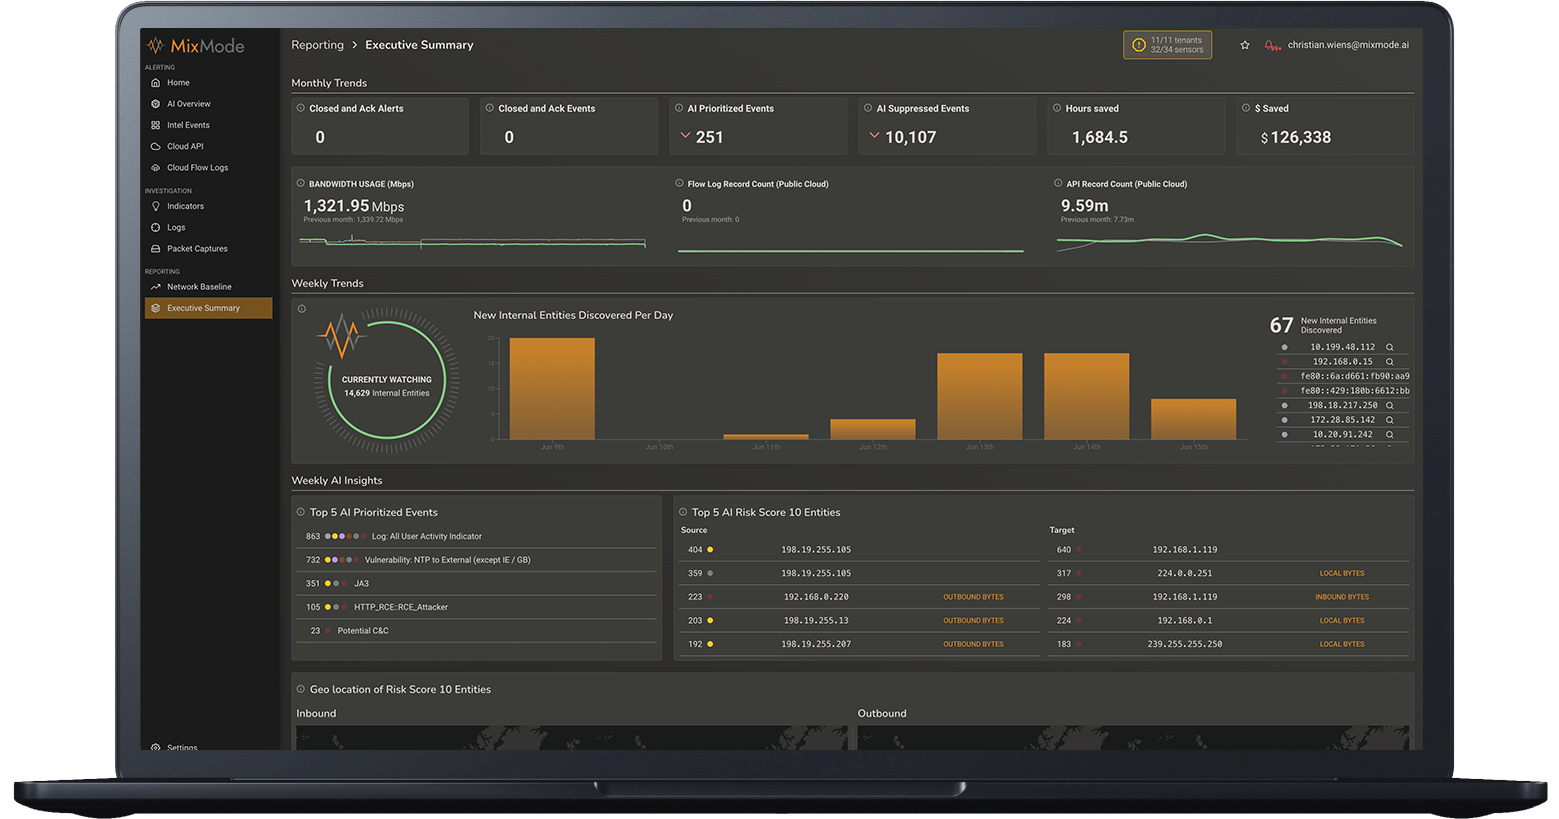Image resolution: width=1559 pixels, height=819 pixels.
Task: Click info icon next to BANDWIDTH USAGE
Action: 300,183
